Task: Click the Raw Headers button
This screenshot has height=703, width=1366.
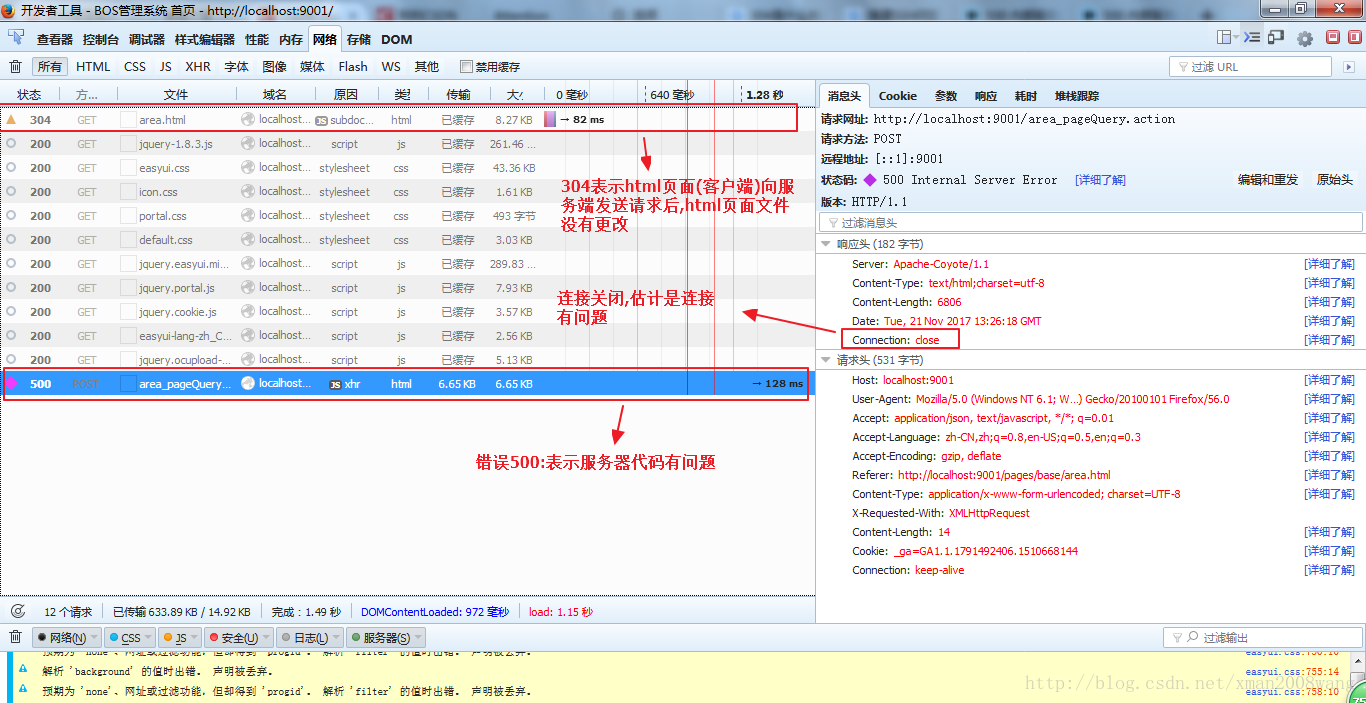Action: pyautogui.click(x=1334, y=180)
